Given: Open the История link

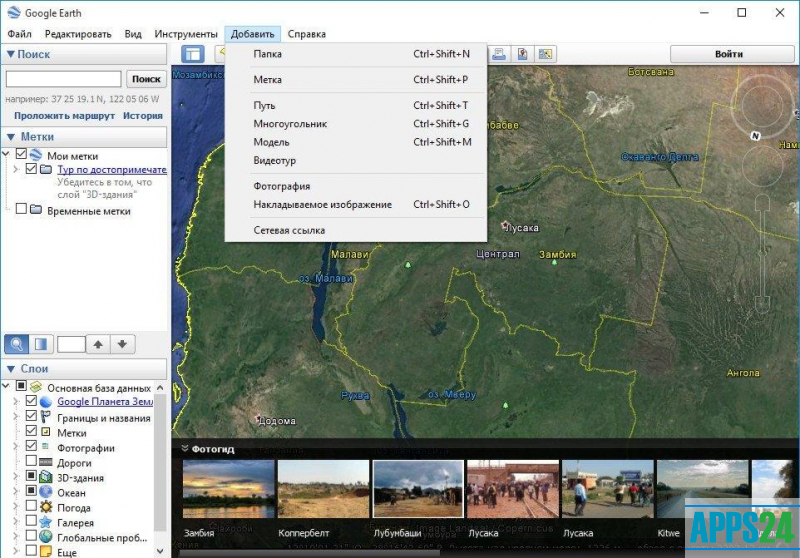Looking at the screenshot, I should click(x=143, y=116).
